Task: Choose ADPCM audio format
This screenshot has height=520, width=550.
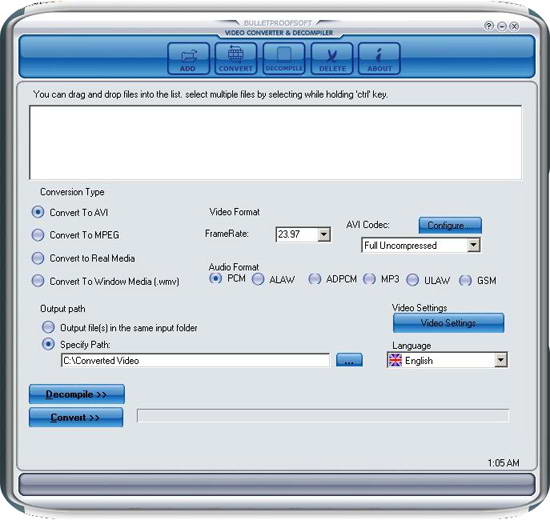Action: tap(333, 279)
